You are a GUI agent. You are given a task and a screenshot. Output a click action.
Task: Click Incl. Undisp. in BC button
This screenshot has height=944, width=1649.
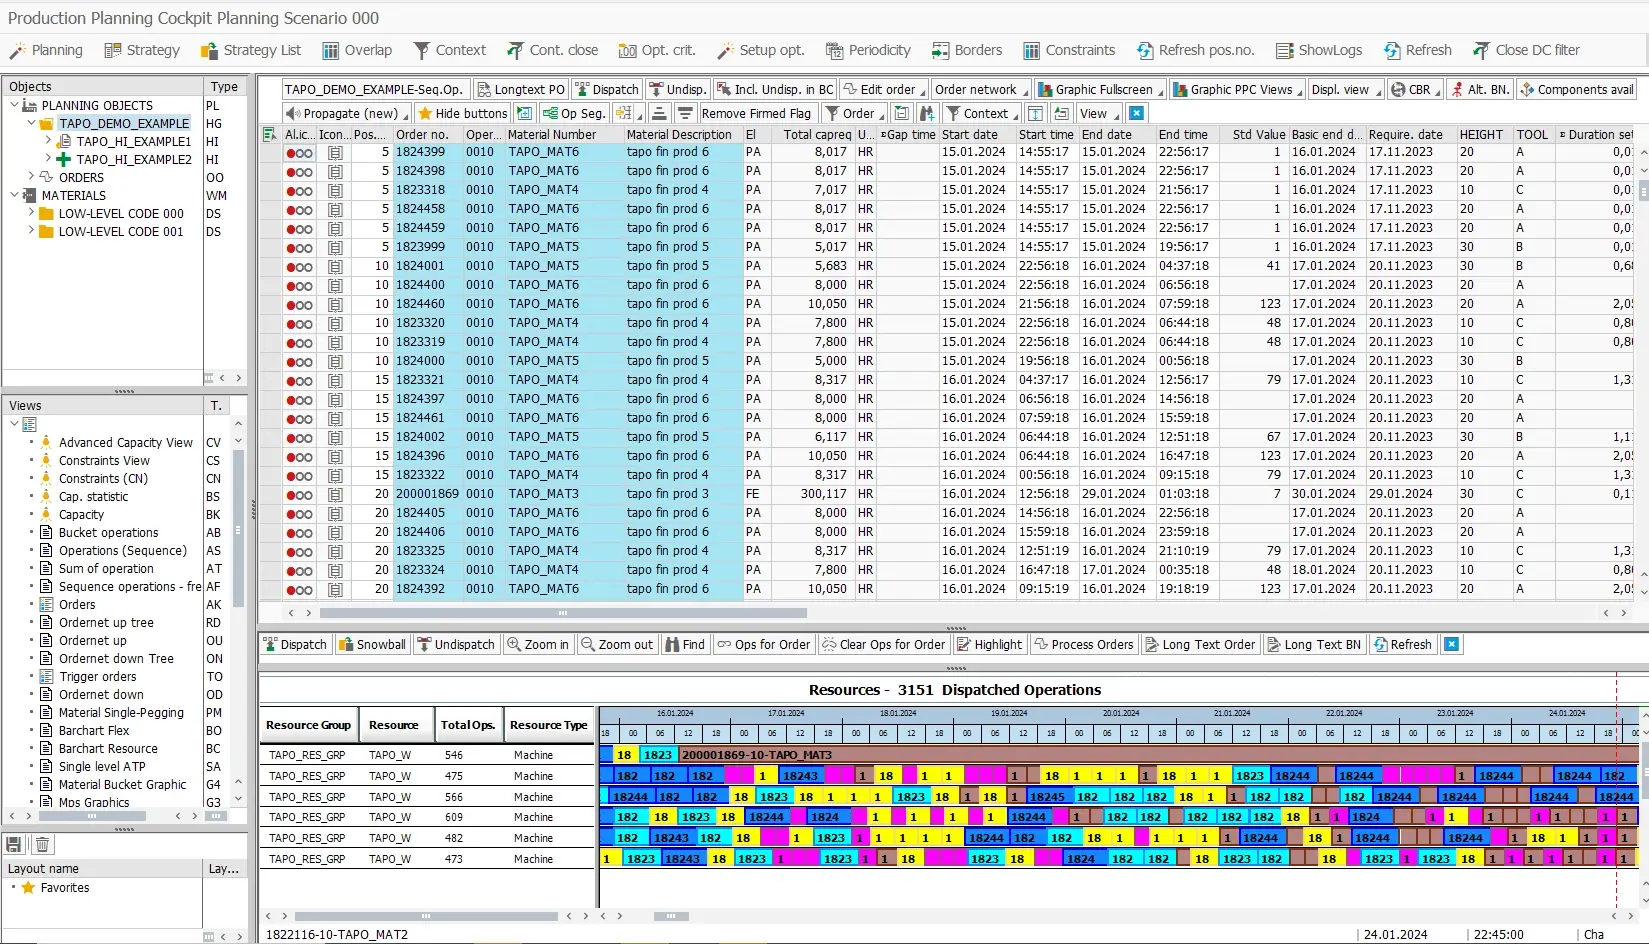pos(774,89)
